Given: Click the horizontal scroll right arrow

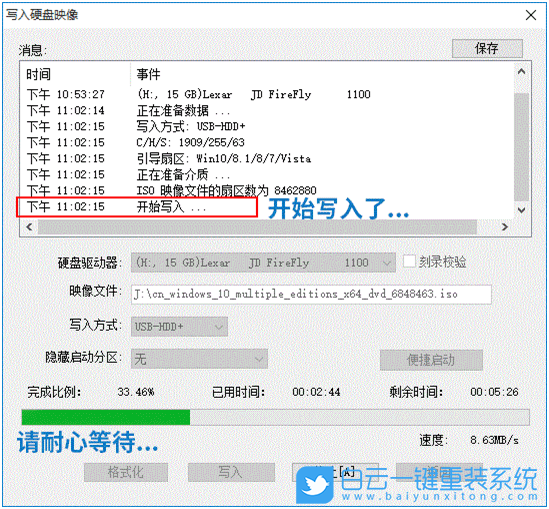Looking at the screenshot, I should 505,227.
